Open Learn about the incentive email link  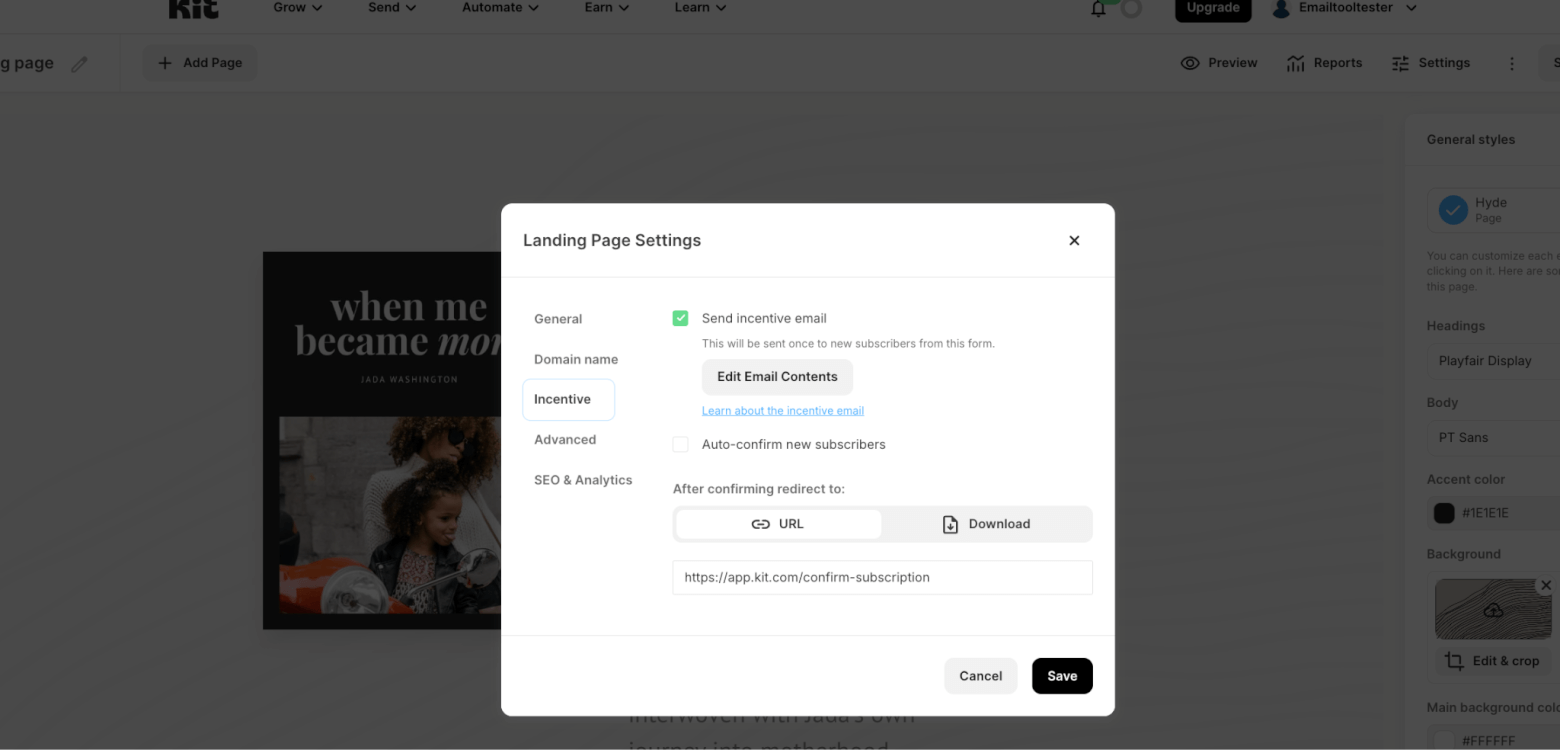(x=783, y=411)
